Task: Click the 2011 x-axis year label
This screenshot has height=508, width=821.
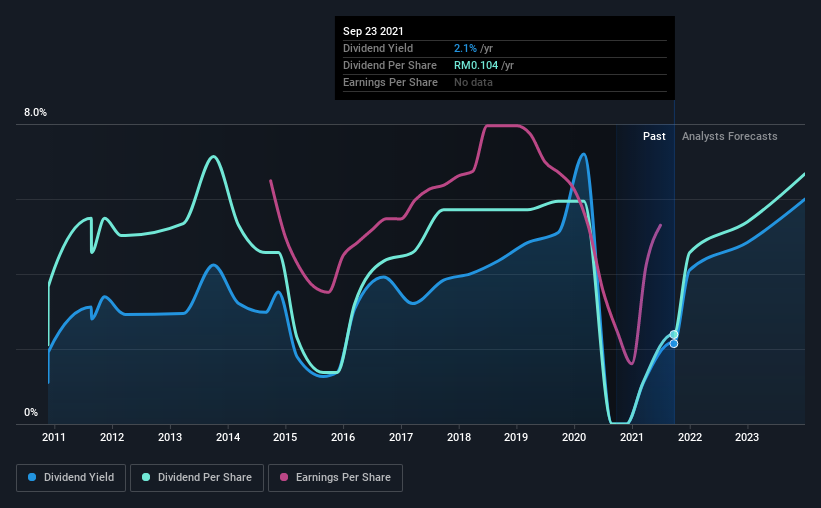Action: pyautogui.click(x=53, y=437)
